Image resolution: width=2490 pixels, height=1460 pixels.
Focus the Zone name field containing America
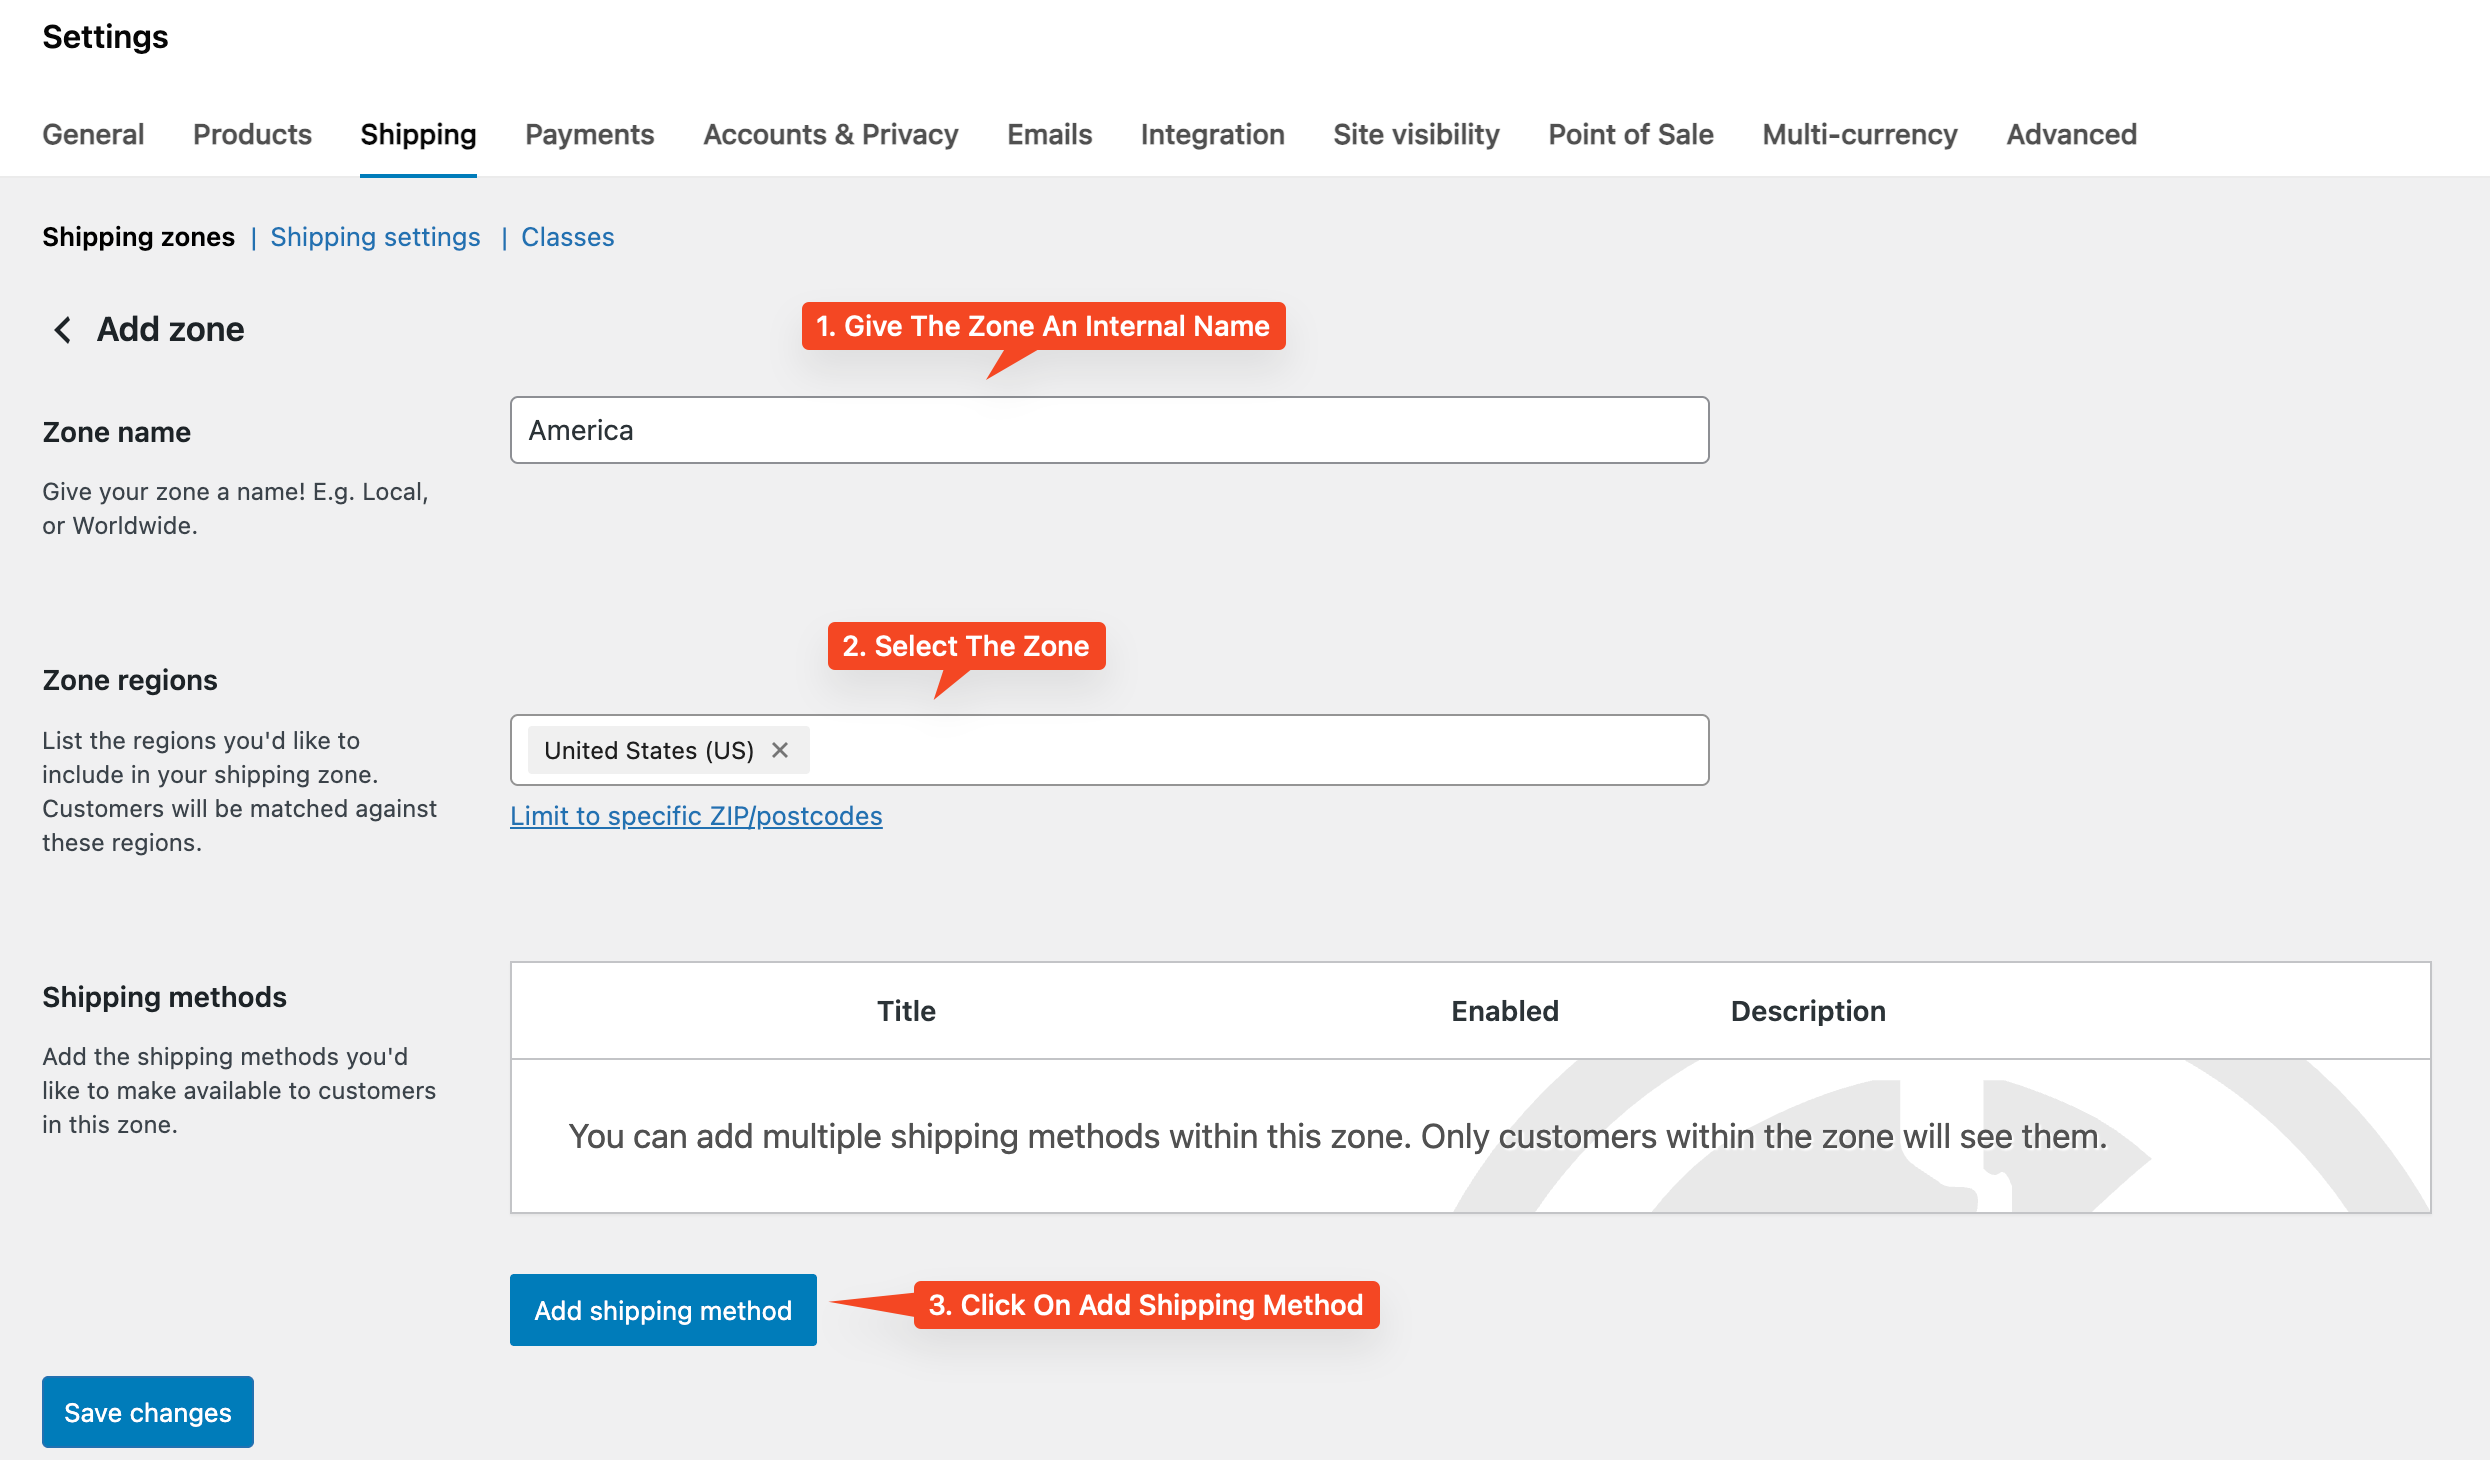(x=1109, y=430)
